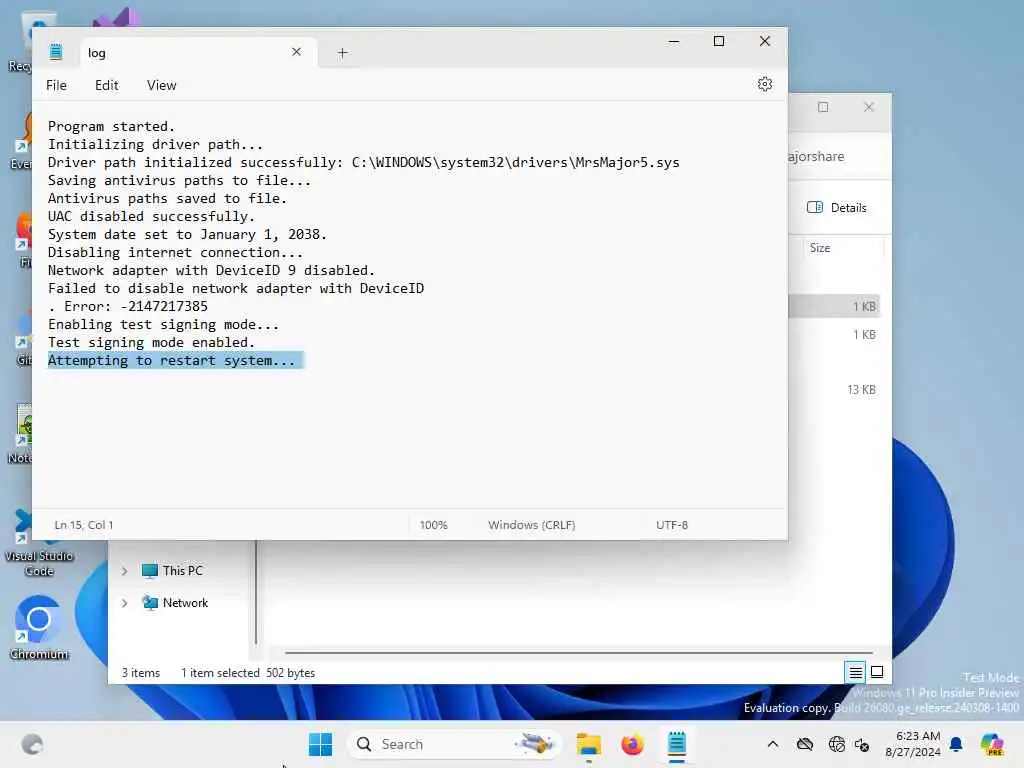This screenshot has width=1024, height=768.
Task: Click Notepad icon in taskbar
Action: [677, 744]
